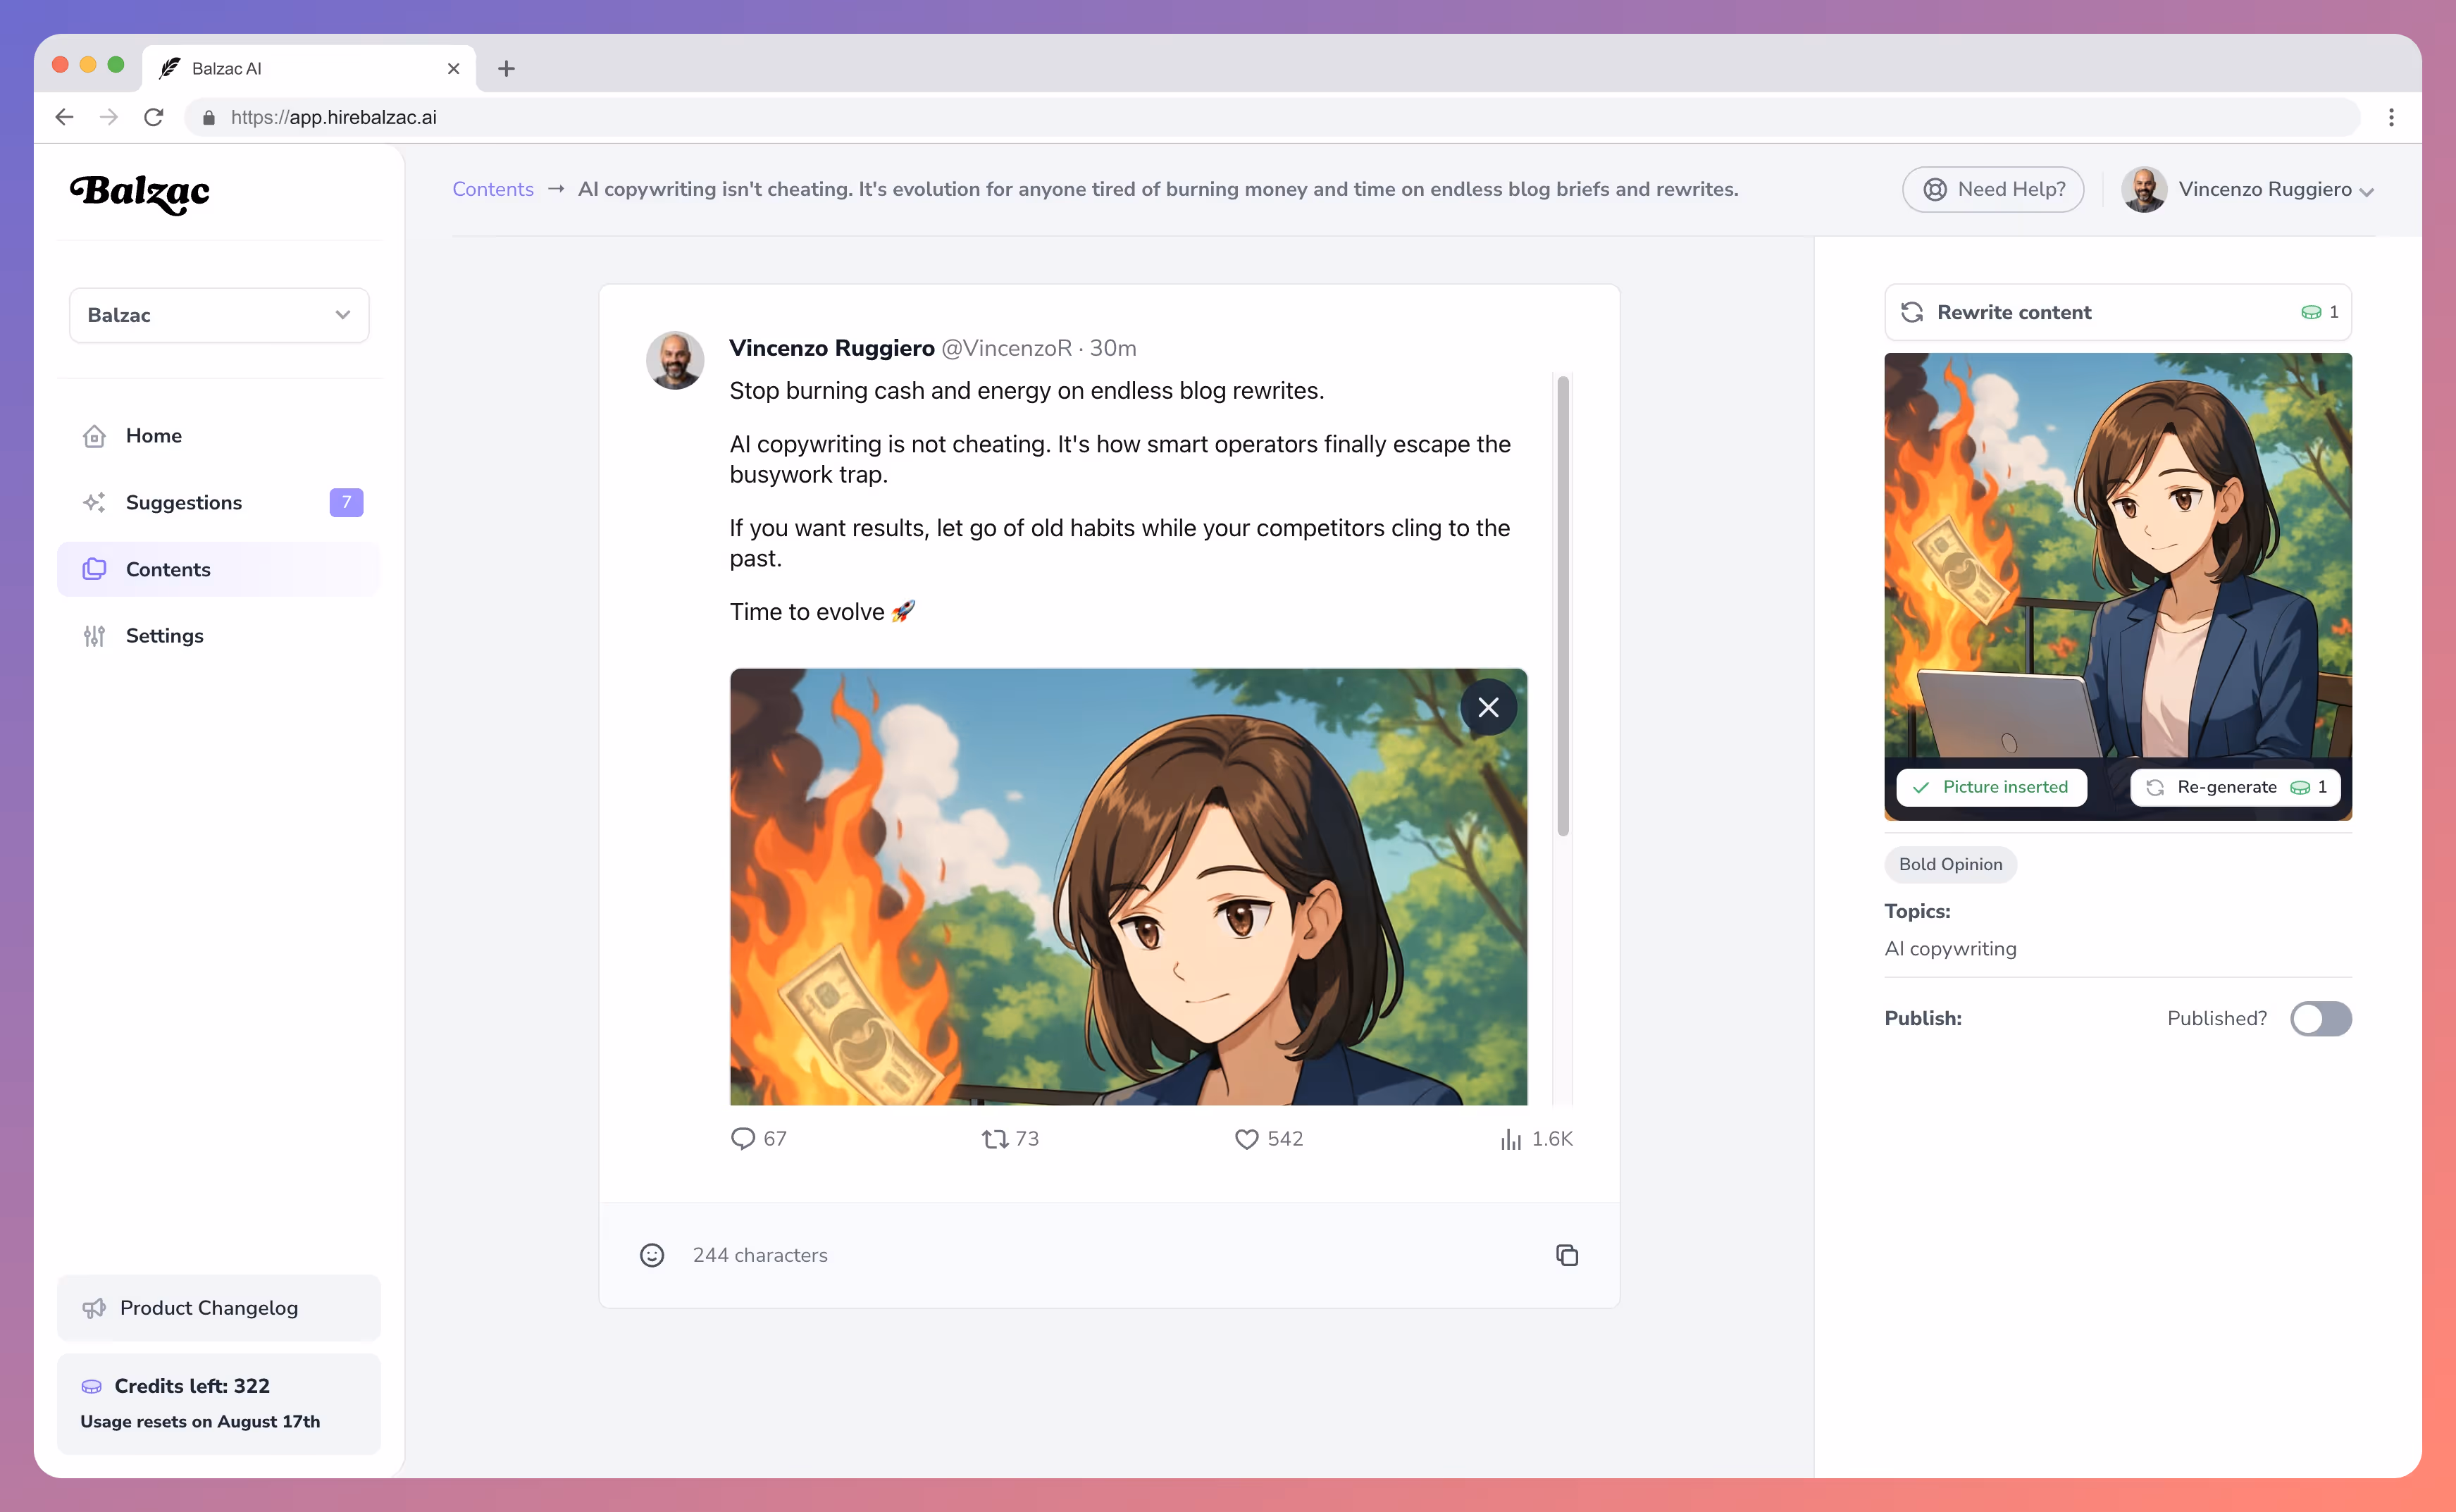The width and height of the screenshot is (2456, 1512).
Task: Click the @VincenzoR handle
Action: pyautogui.click(x=1007, y=348)
